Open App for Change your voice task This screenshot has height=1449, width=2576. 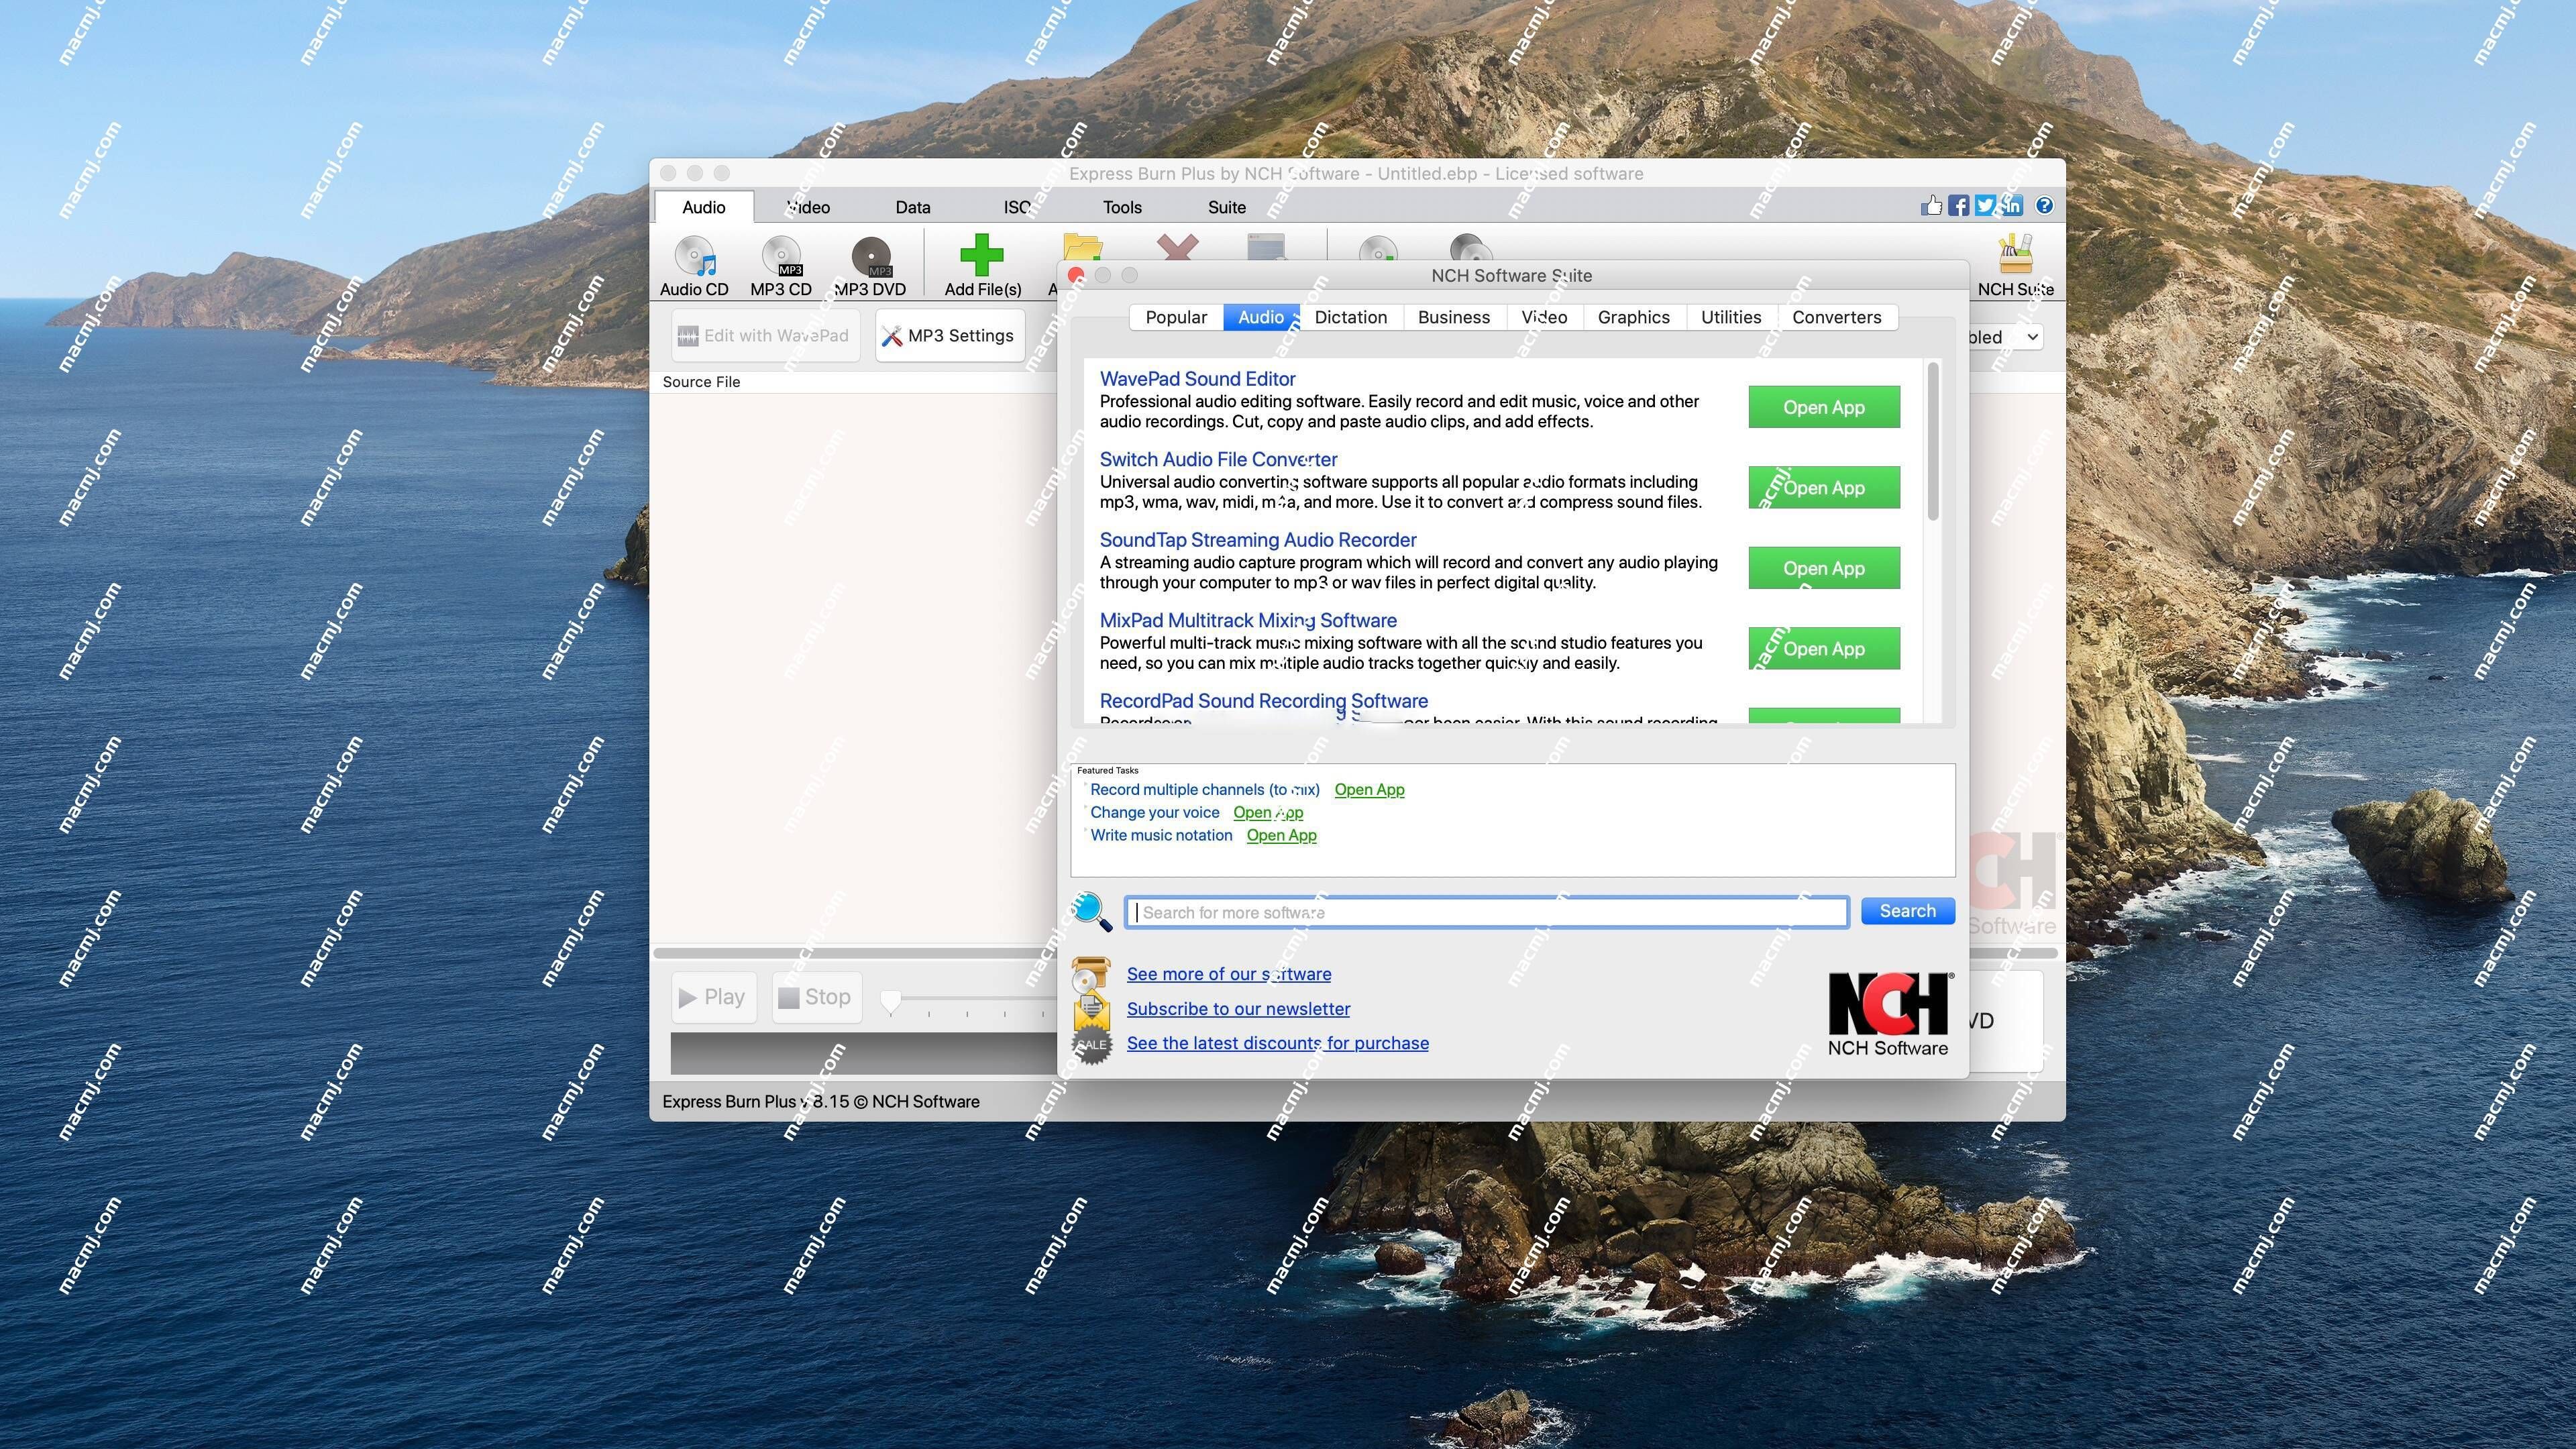pyautogui.click(x=1268, y=813)
